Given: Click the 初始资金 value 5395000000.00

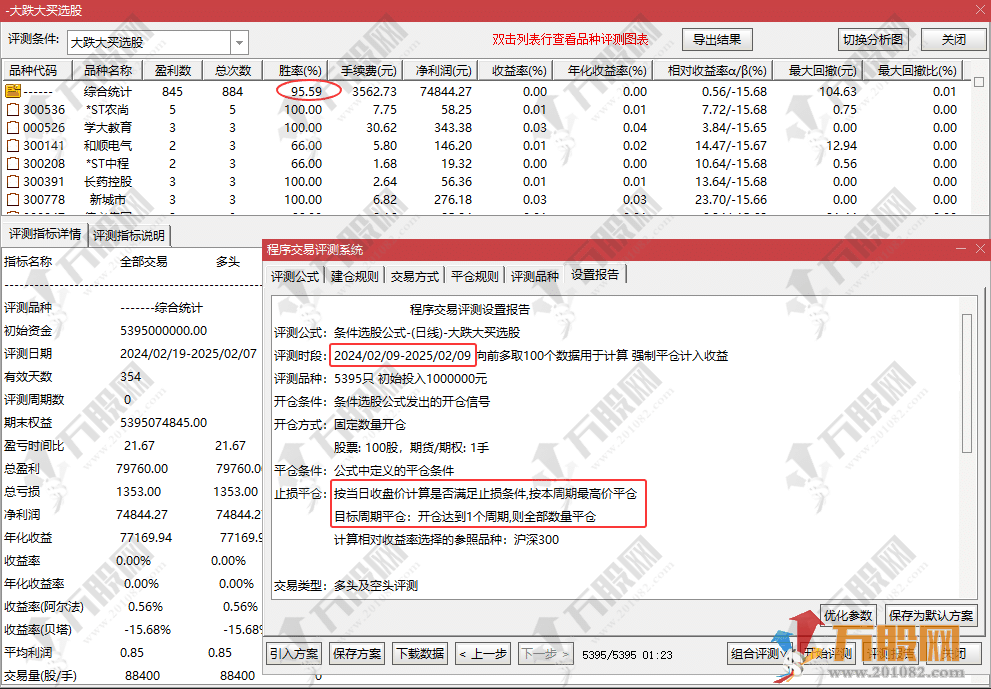Looking at the screenshot, I should click(164, 331).
